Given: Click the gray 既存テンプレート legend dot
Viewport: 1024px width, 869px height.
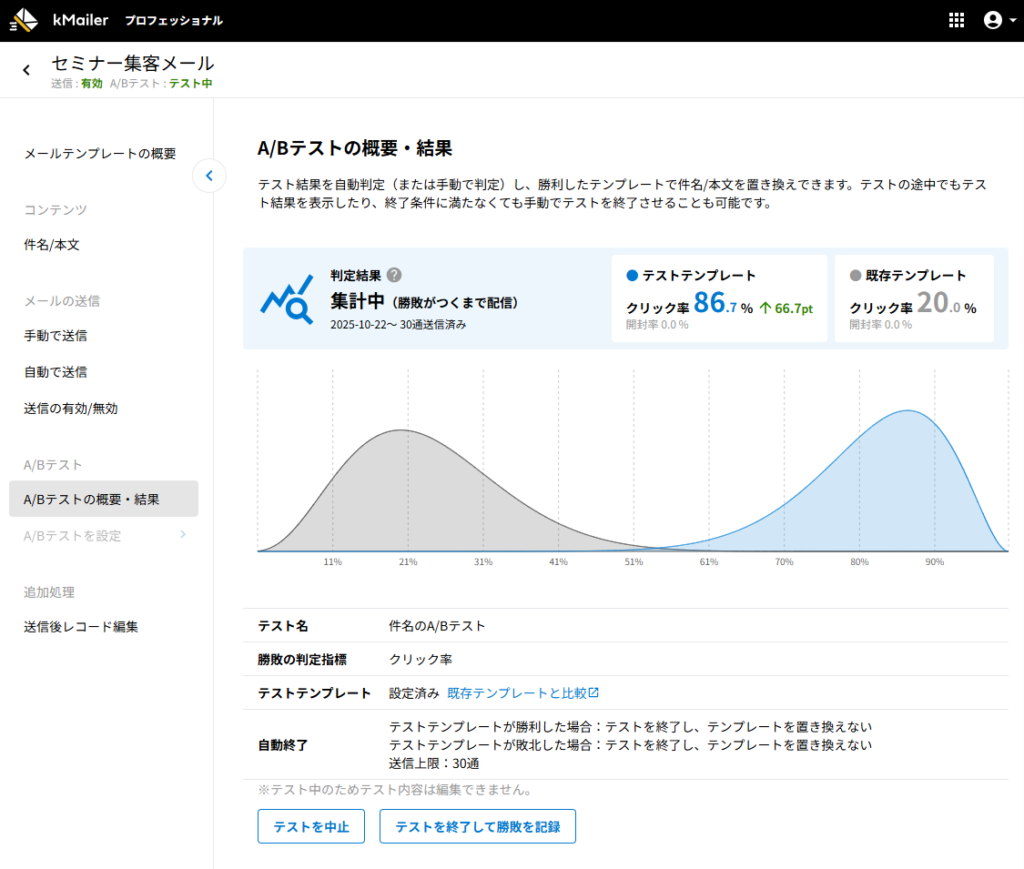Looking at the screenshot, I should [x=855, y=276].
